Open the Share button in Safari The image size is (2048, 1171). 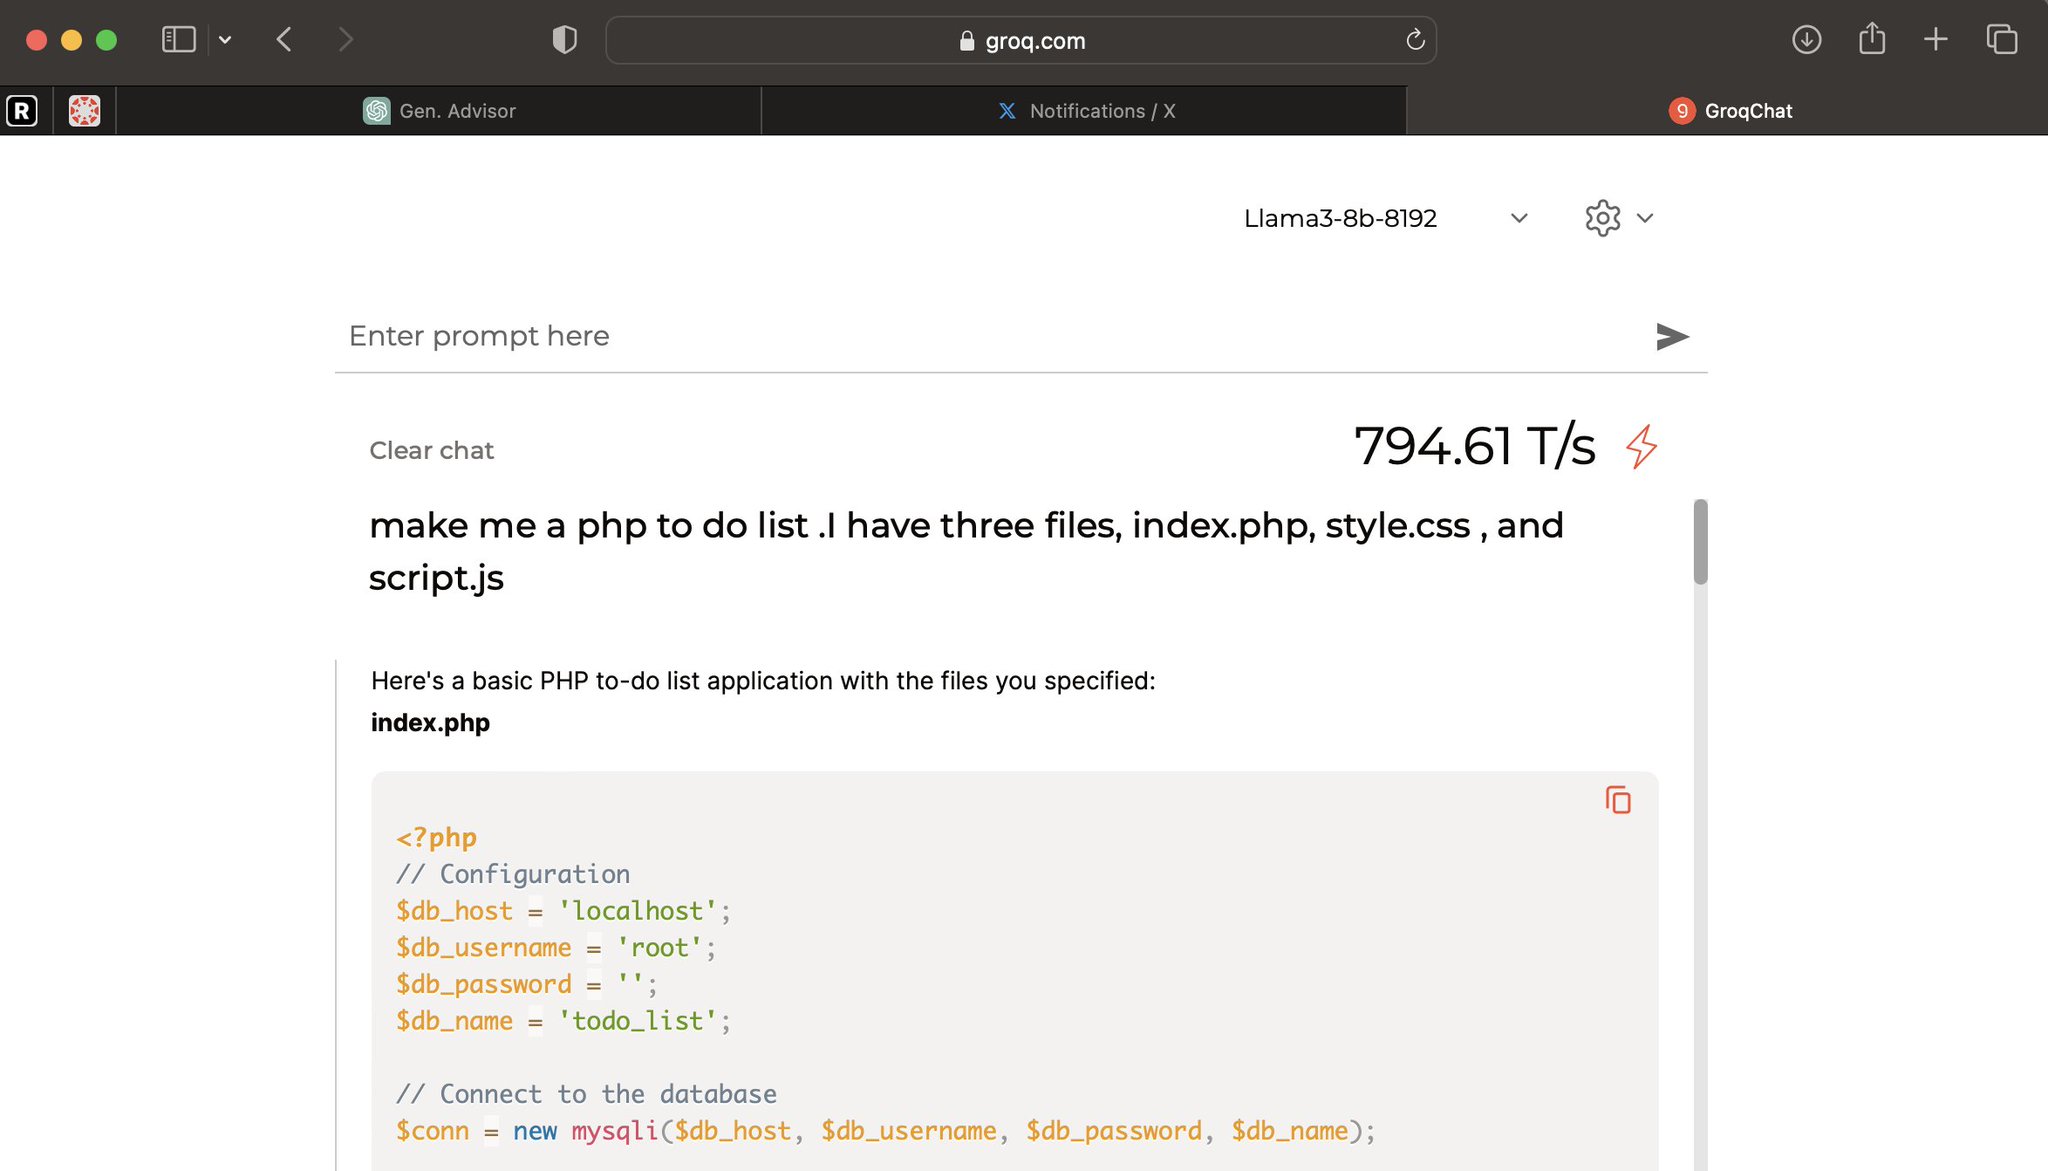pyautogui.click(x=1872, y=40)
